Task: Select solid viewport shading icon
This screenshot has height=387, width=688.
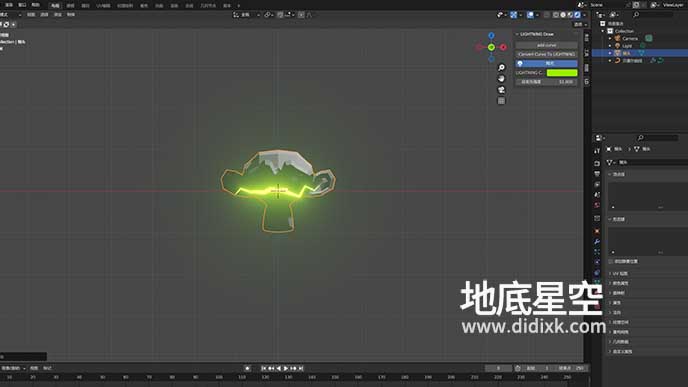Action: click(563, 15)
